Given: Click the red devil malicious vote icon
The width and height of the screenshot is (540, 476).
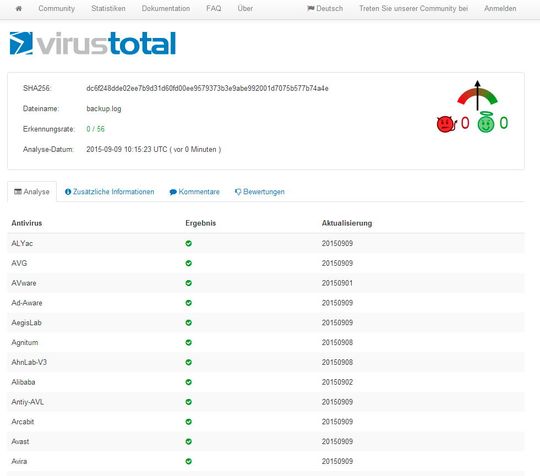Looking at the screenshot, I should coord(446,124).
